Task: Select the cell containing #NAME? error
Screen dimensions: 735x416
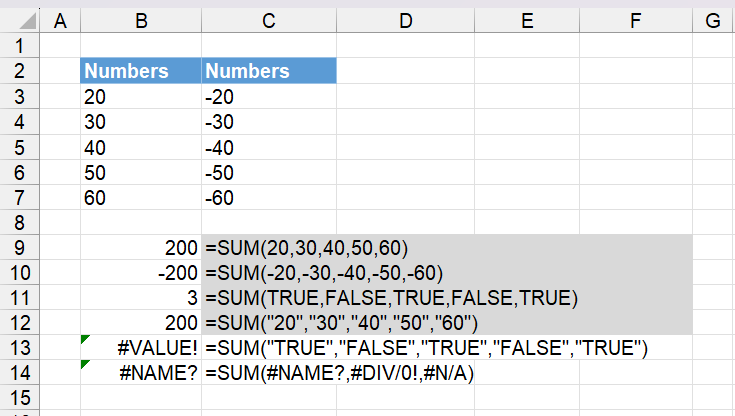Action: [141, 373]
